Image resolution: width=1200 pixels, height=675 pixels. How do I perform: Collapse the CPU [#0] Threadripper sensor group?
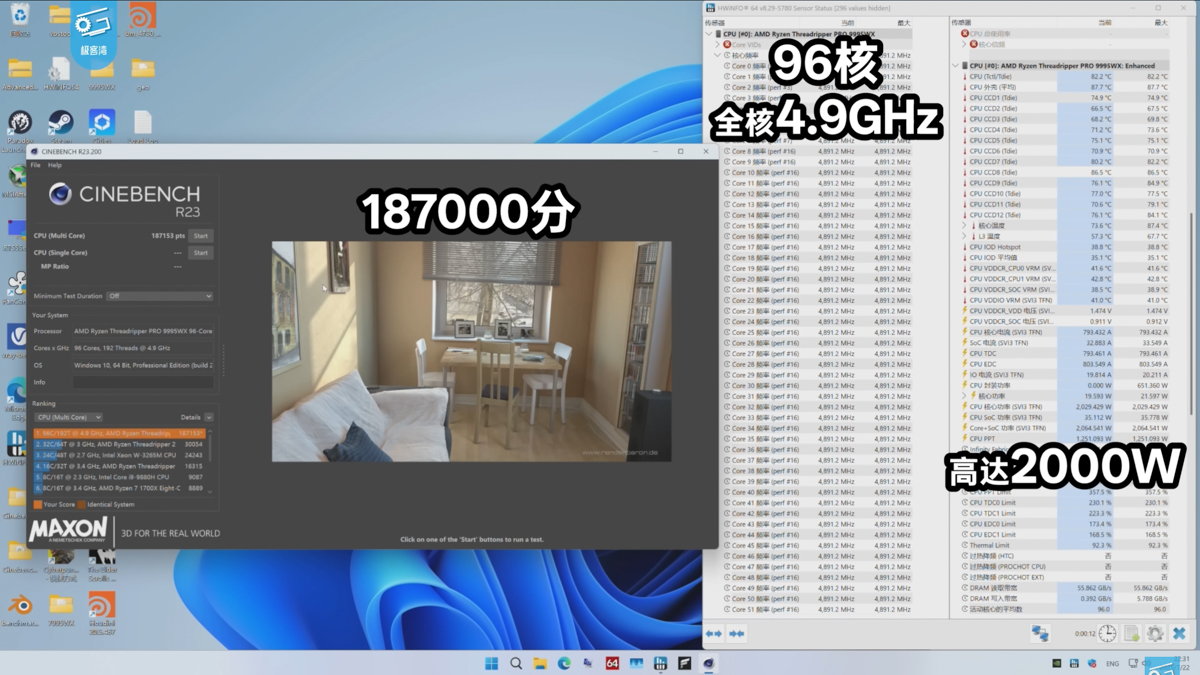(709, 34)
